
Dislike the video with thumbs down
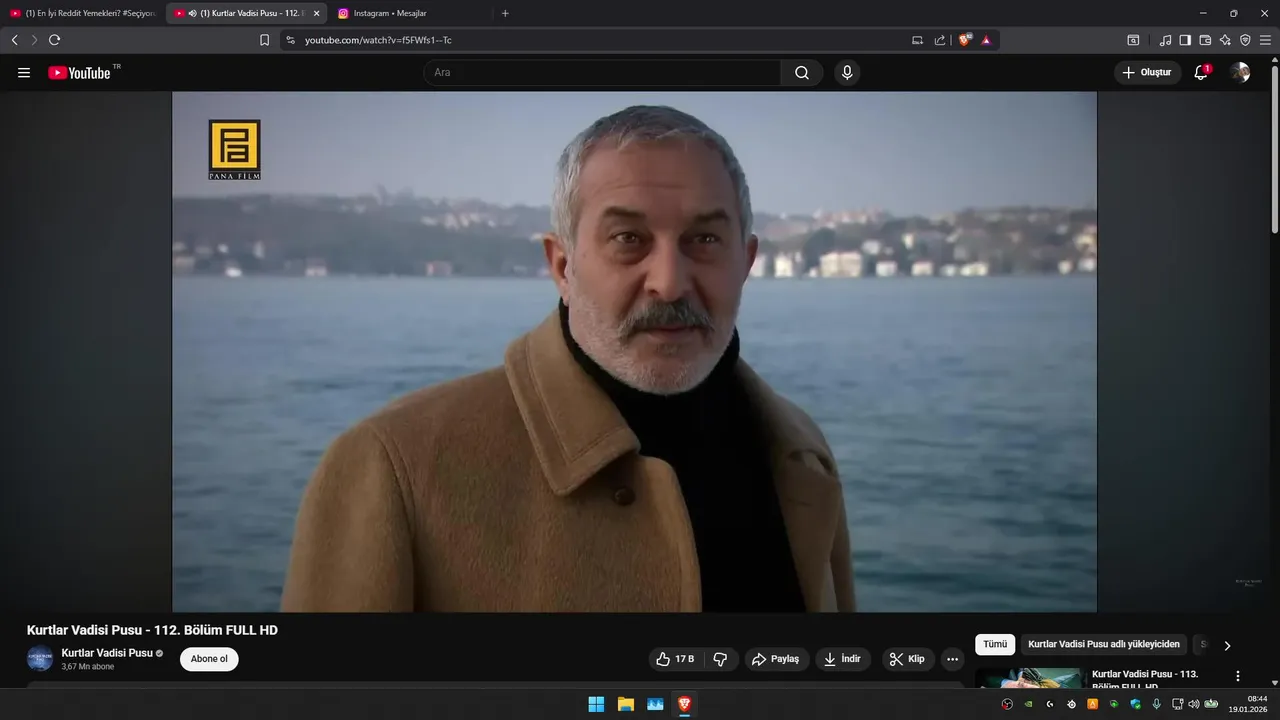click(720, 659)
